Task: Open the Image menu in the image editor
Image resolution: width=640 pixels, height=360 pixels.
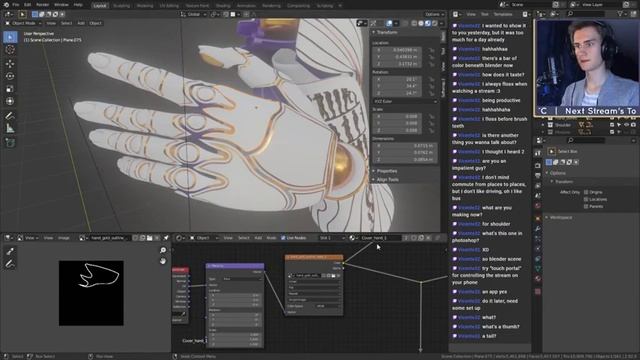Action: tap(64, 238)
